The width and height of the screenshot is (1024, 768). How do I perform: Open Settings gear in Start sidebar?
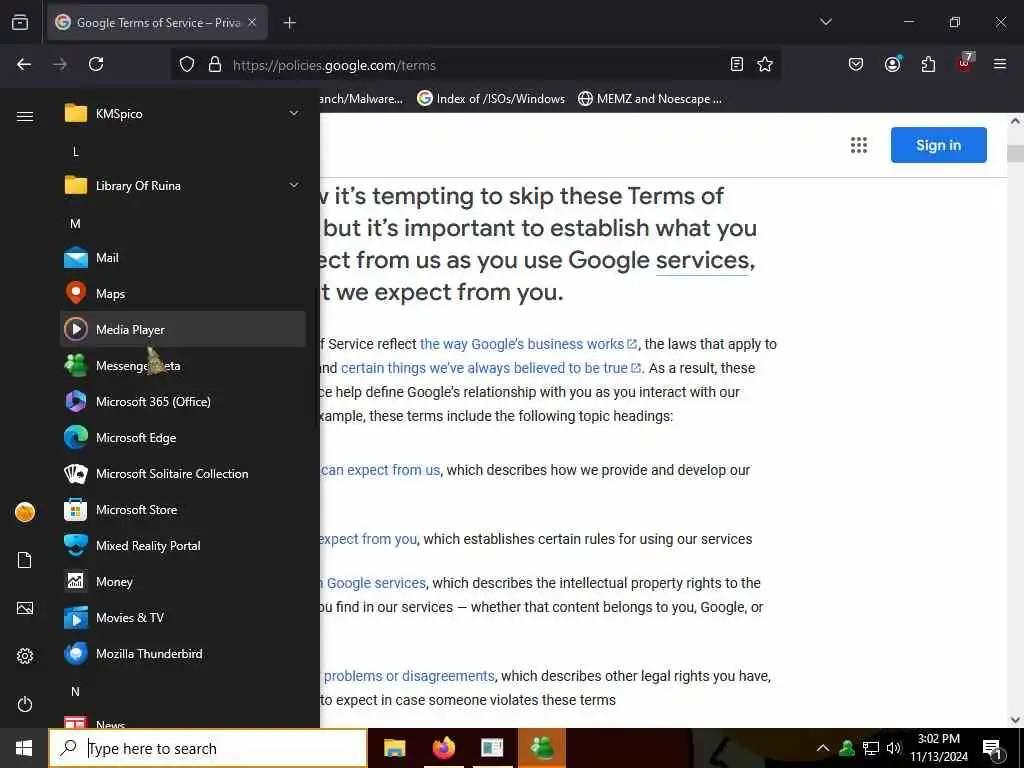(x=25, y=656)
